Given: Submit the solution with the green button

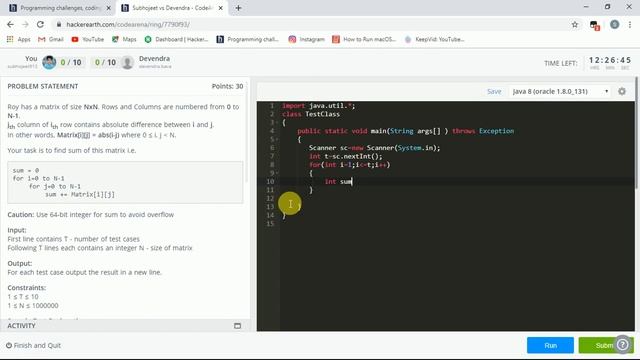Looking at the screenshot, I should click(x=606, y=345).
